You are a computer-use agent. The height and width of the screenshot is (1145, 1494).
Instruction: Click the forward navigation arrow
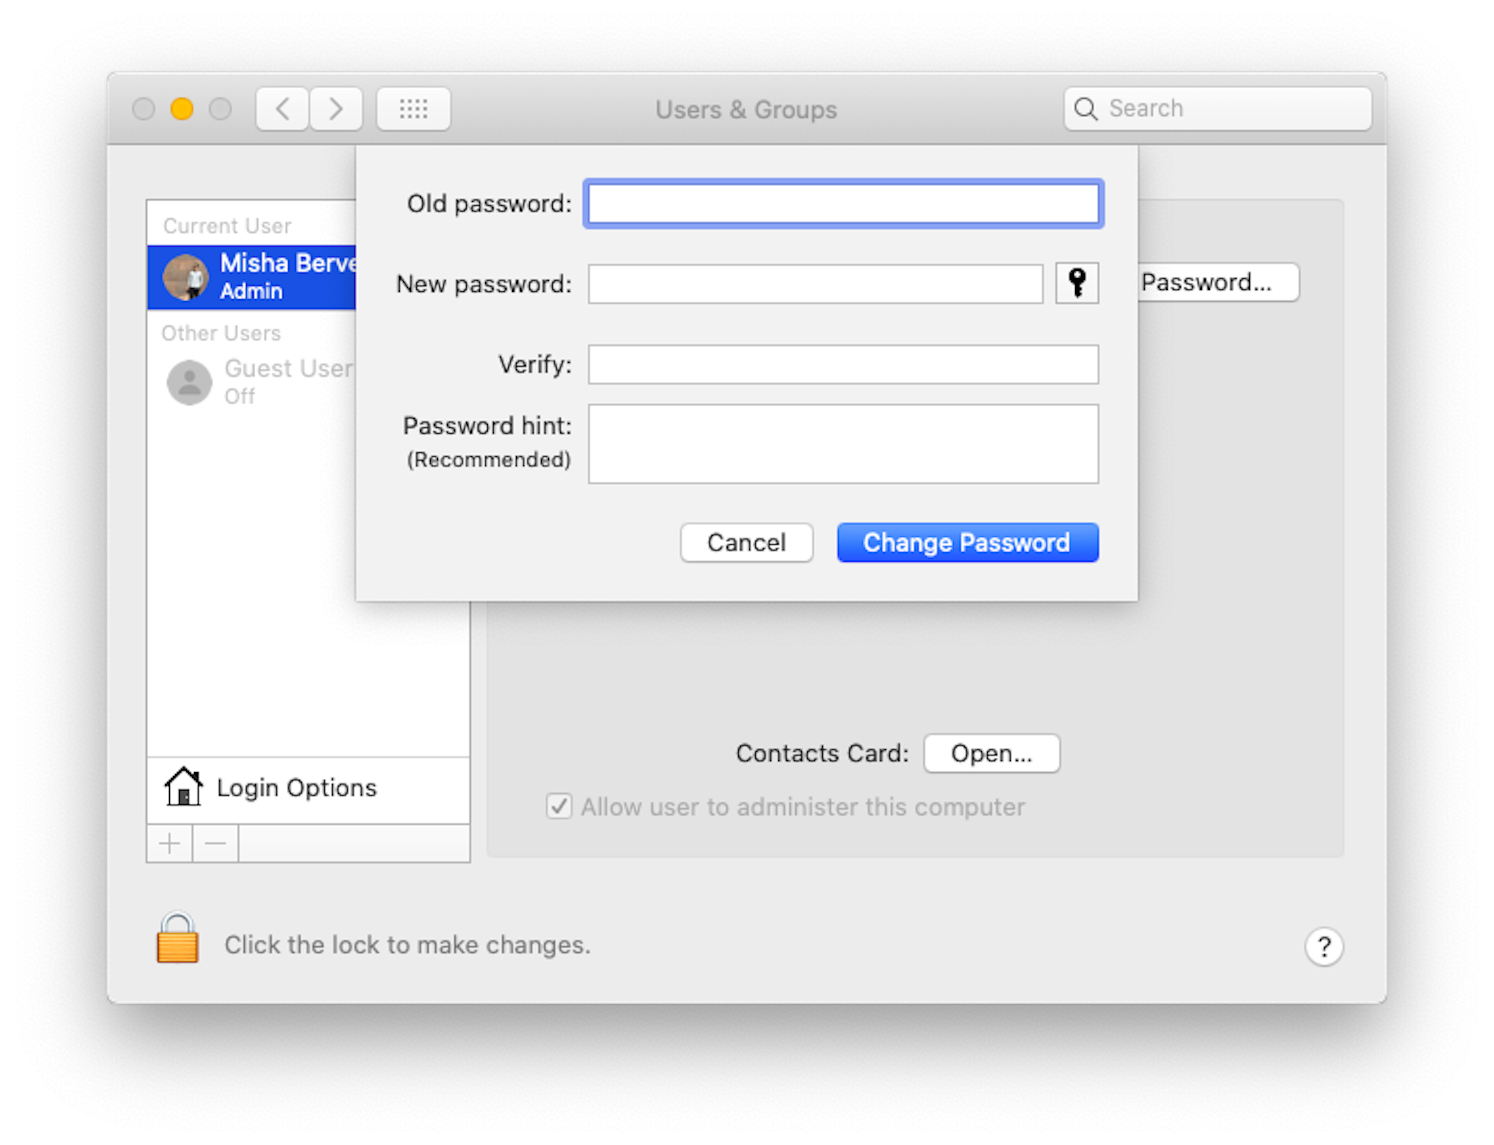pyautogui.click(x=336, y=108)
